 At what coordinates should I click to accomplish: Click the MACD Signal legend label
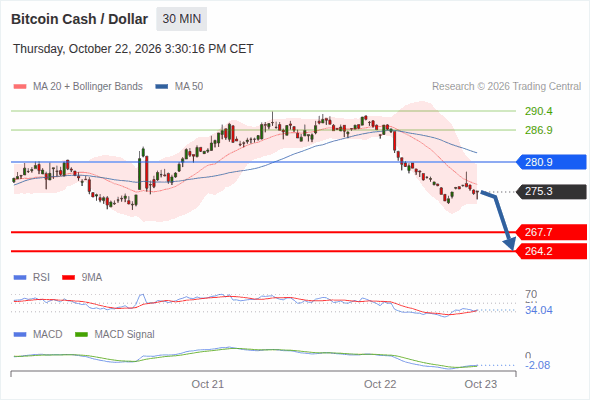click(125, 335)
